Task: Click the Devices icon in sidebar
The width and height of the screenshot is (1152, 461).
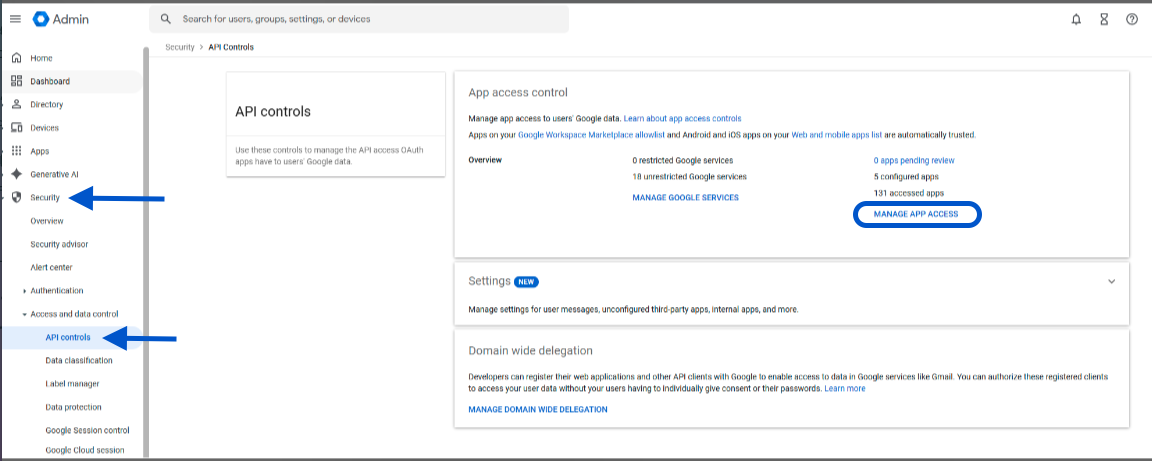Action: pyautogui.click(x=16, y=128)
